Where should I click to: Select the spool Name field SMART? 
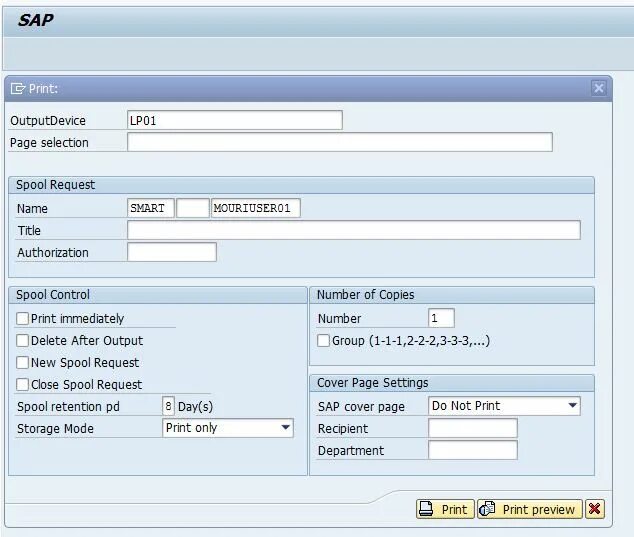click(151, 208)
